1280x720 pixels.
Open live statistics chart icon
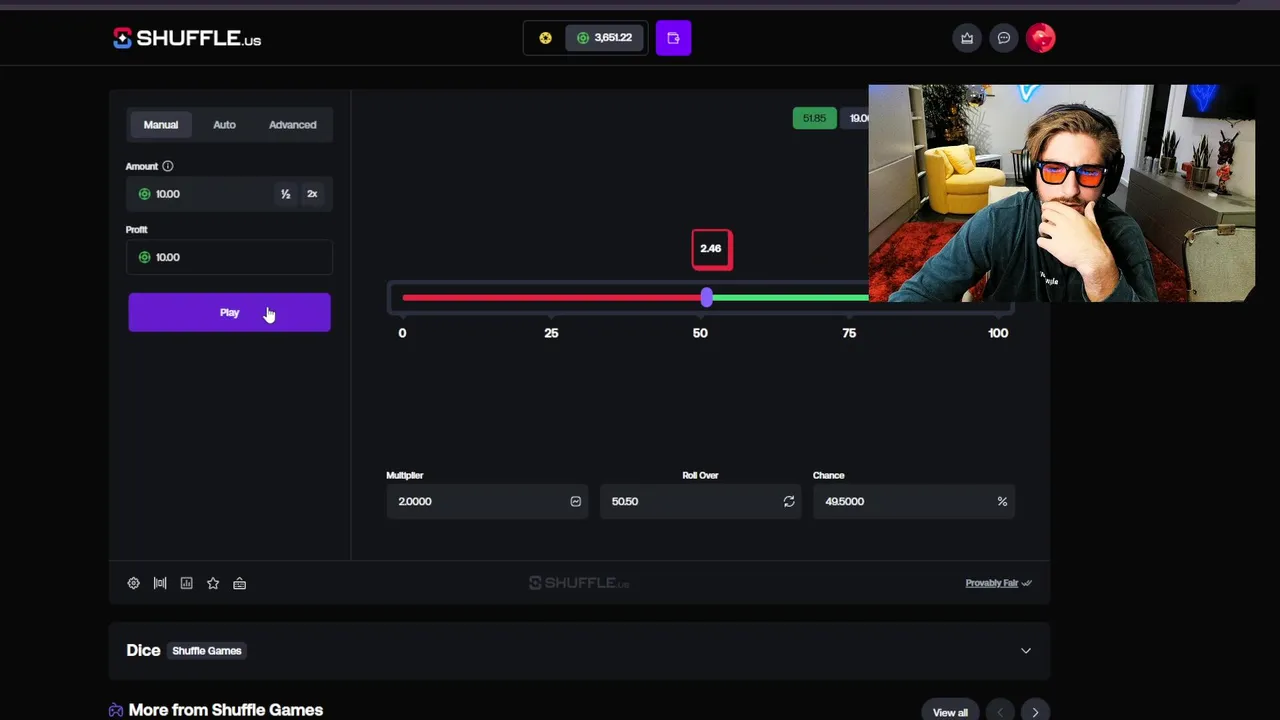click(x=186, y=583)
